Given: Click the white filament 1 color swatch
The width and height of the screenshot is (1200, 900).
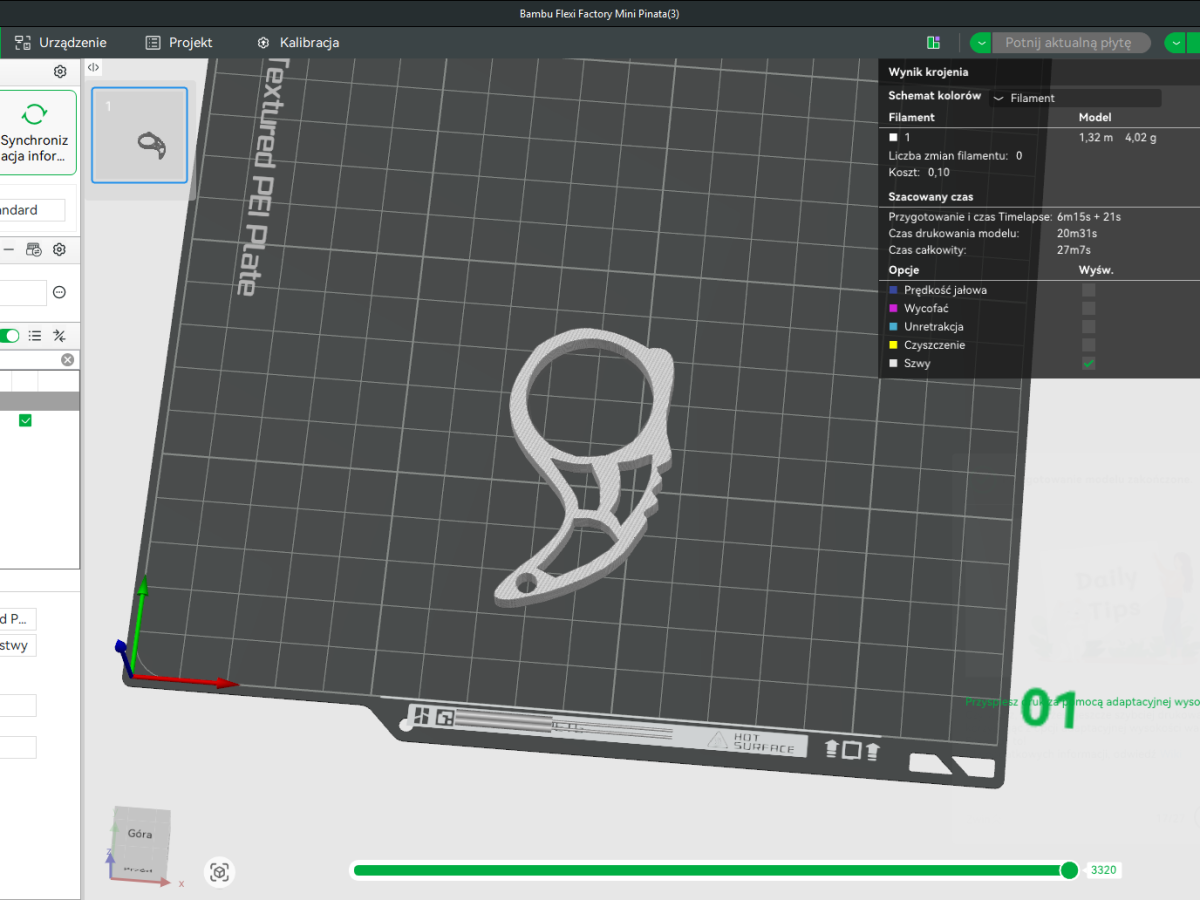Looking at the screenshot, I should point(894,137).
